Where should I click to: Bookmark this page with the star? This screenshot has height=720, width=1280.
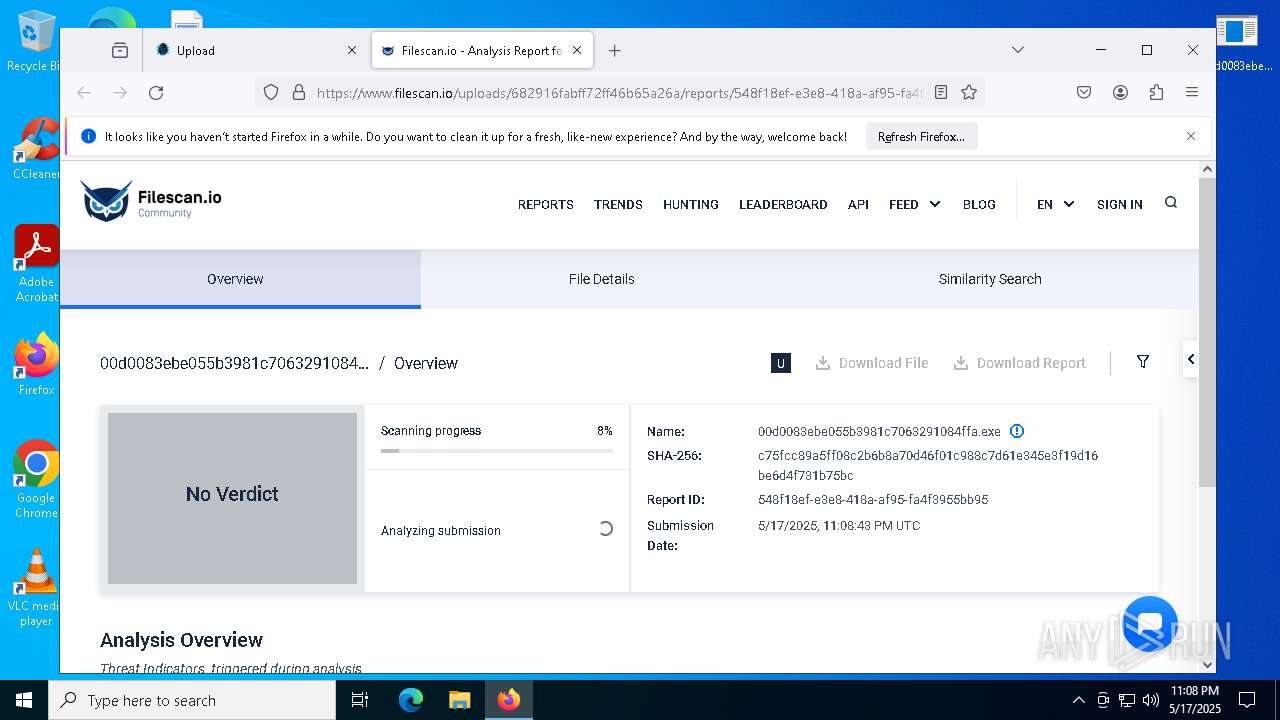[x=969, y=93]
